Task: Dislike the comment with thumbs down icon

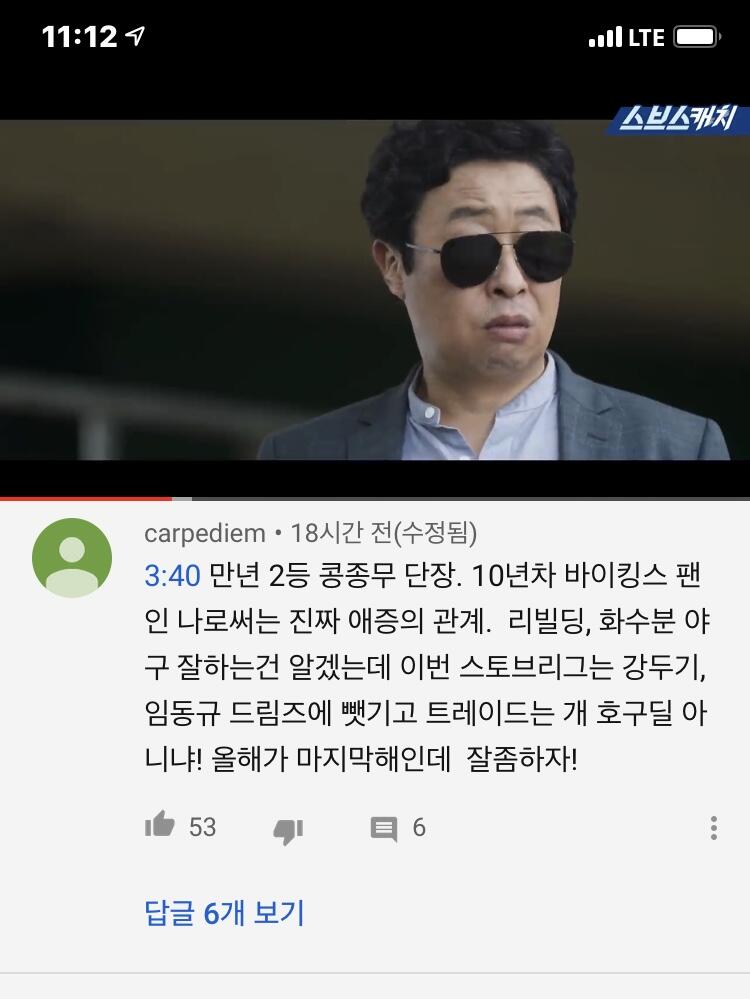Action: (x=288, y=830)
